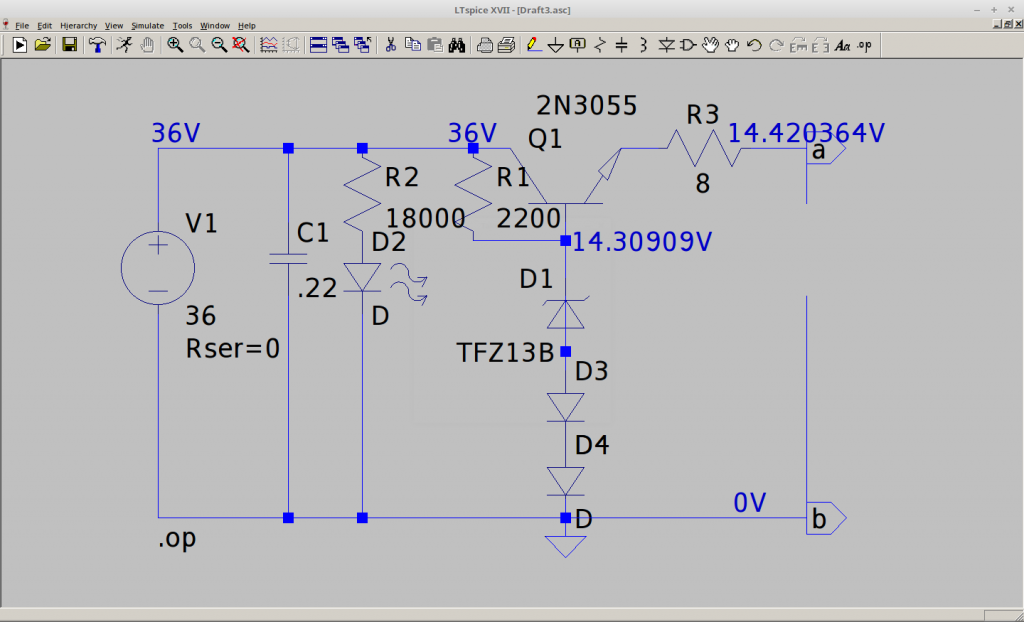Open the Tools menu
The width and height of the screenshot is (1024, 622).
point(182,25)
